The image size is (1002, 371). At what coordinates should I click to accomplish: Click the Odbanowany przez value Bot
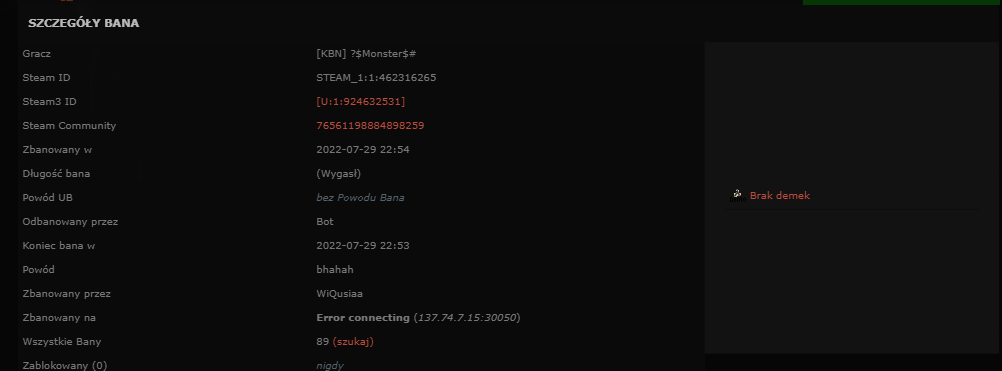click(325, 222)
